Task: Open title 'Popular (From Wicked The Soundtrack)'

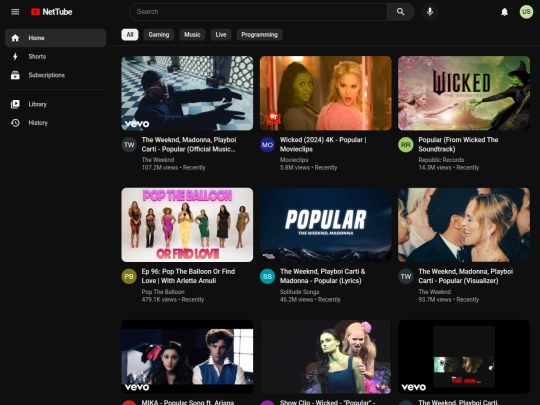Action: pyautogui.click(x=458, y=145)
